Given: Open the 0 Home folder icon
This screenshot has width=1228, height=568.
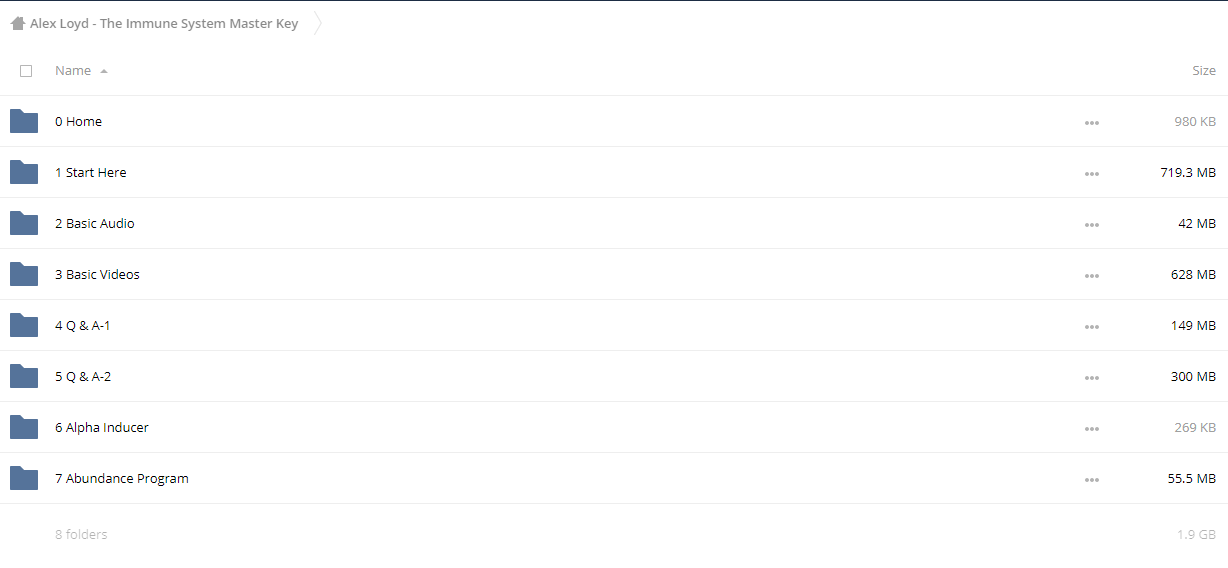Looking at the screenshot, I should point(24,121).
